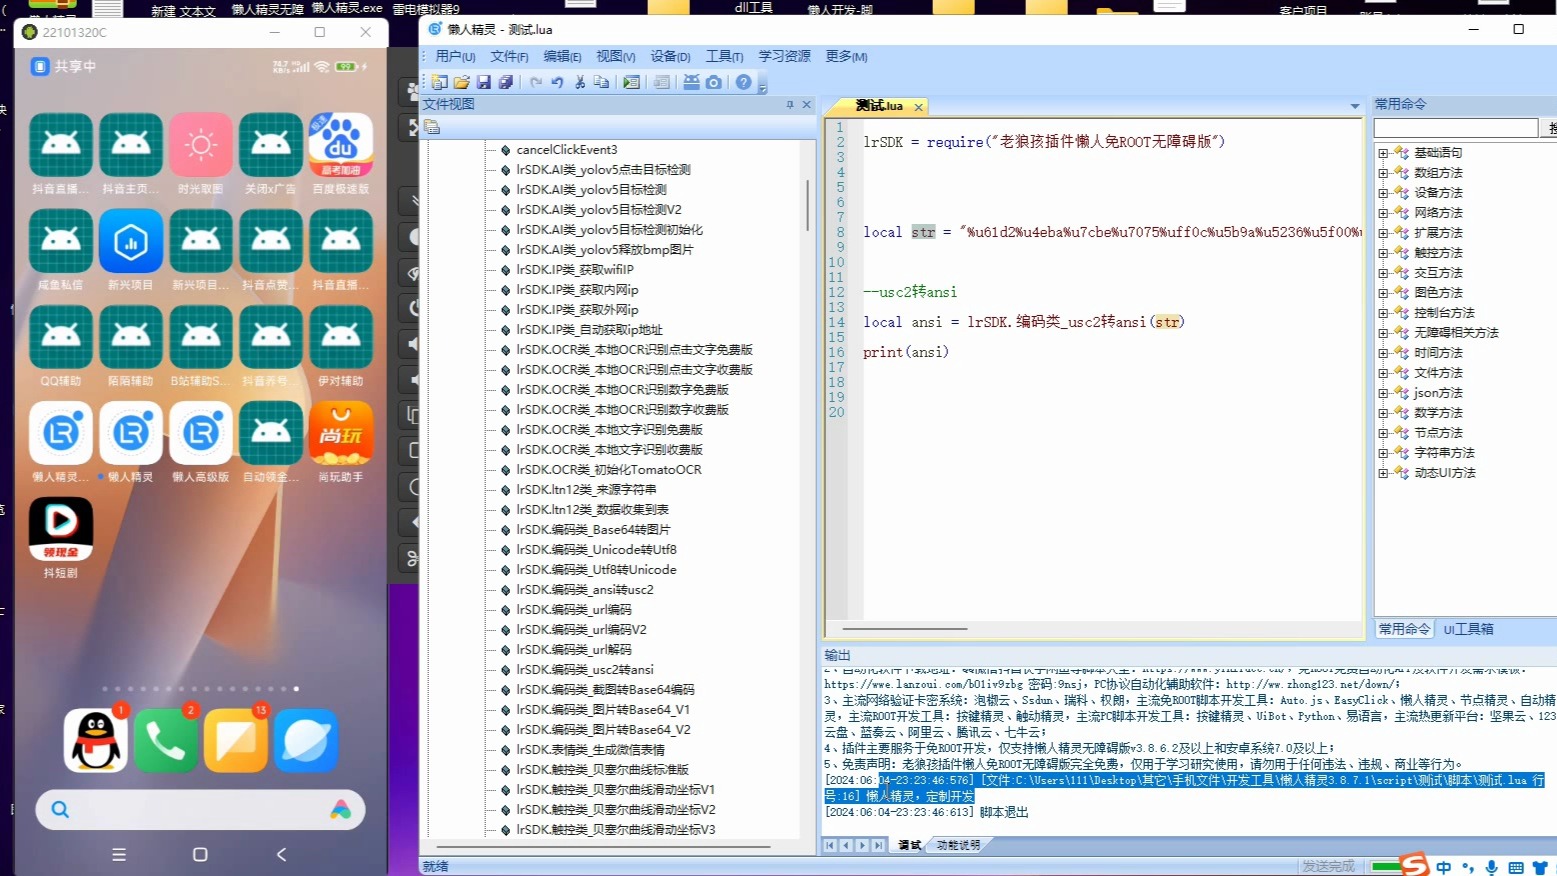Tap the phone home square button
The width and height of the screenshot is (1557, 876).
[x=200, y=854]
